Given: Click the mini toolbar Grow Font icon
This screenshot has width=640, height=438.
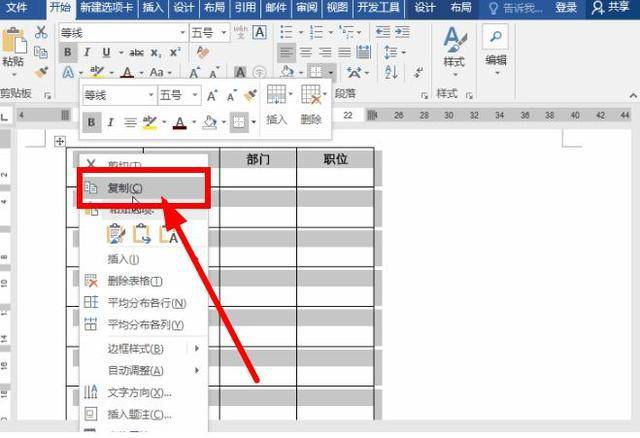Looking at the screenshot, I should [211, 96].
